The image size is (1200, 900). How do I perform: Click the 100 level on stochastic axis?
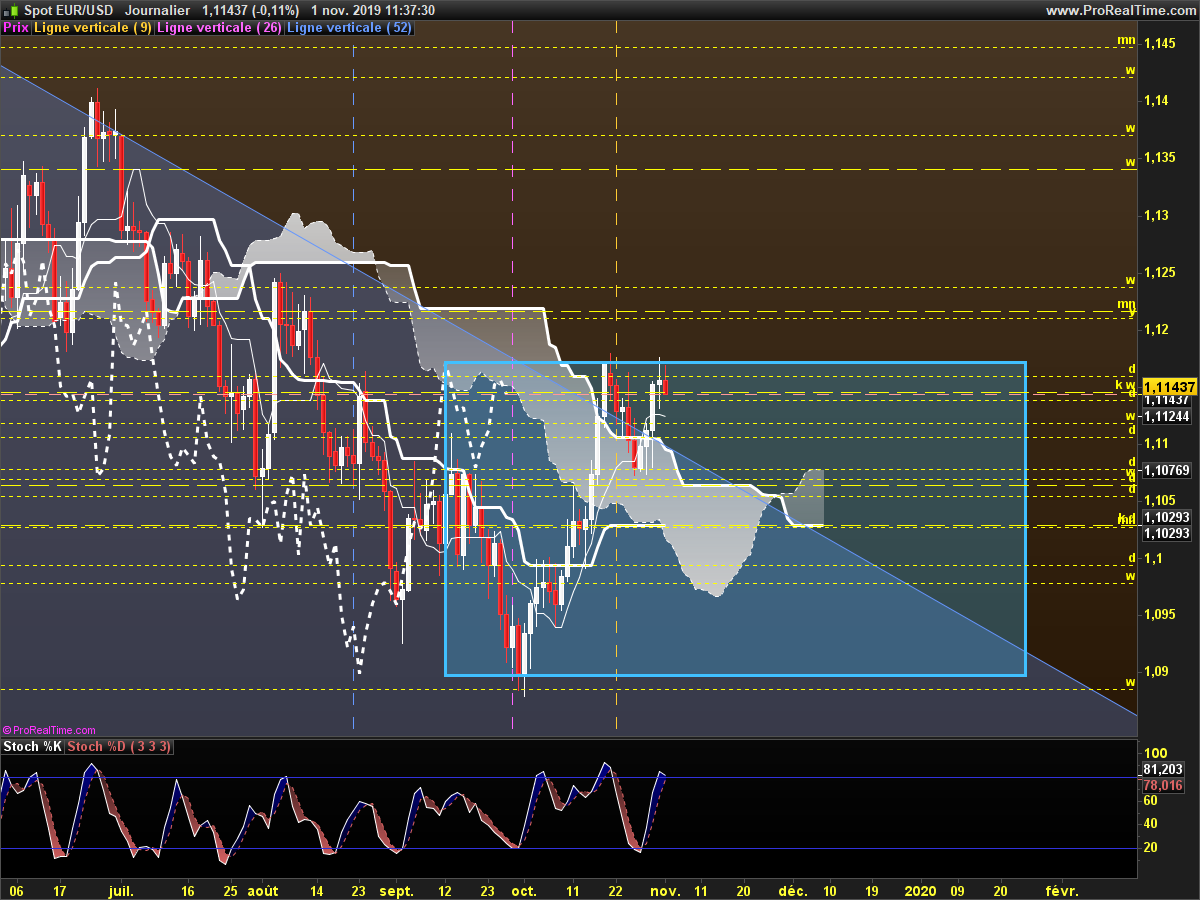[x=1155, y=753]
